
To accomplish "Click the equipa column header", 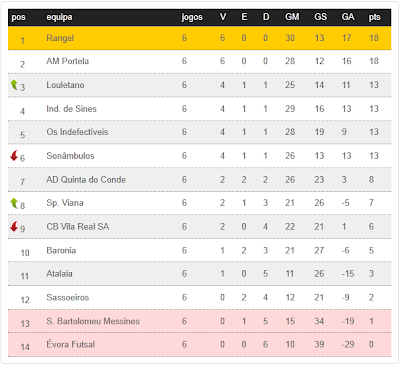I will click(59, 17).
